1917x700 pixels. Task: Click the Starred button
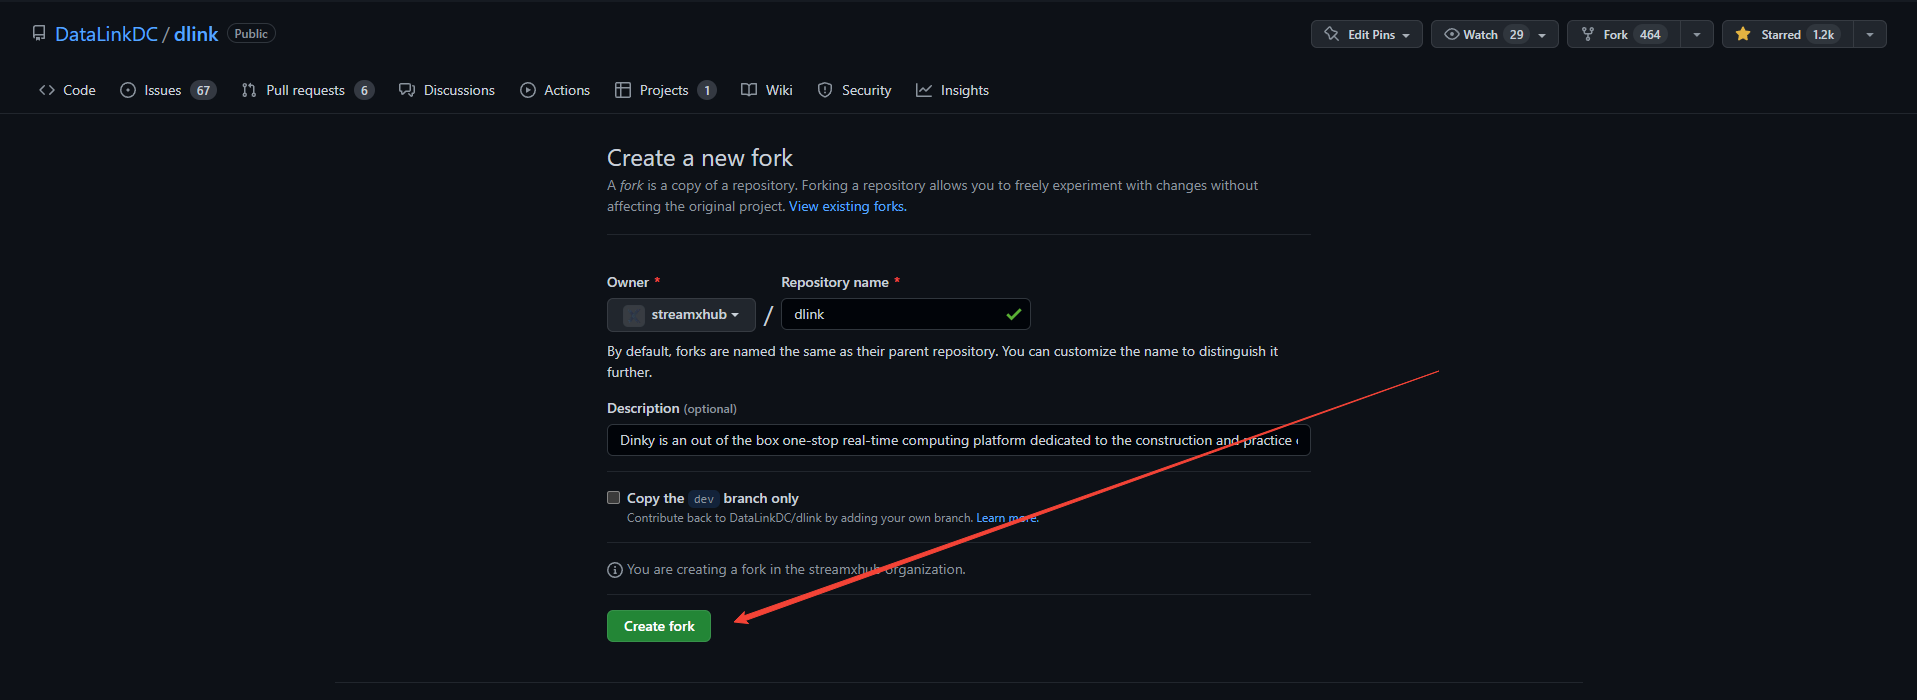(x=1787, y=34)
